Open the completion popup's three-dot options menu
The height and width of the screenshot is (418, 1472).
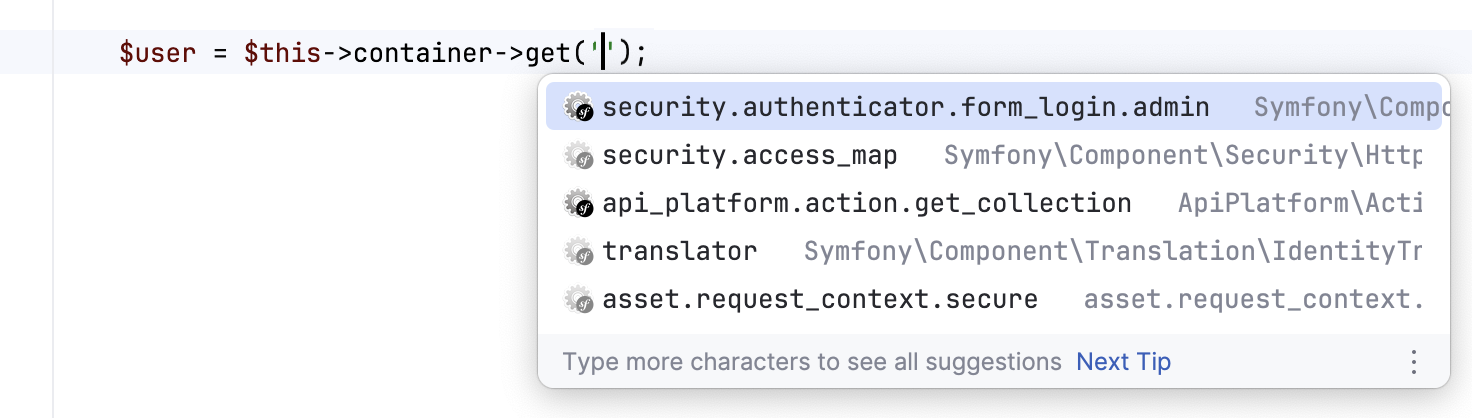[x=1413, y=361]
